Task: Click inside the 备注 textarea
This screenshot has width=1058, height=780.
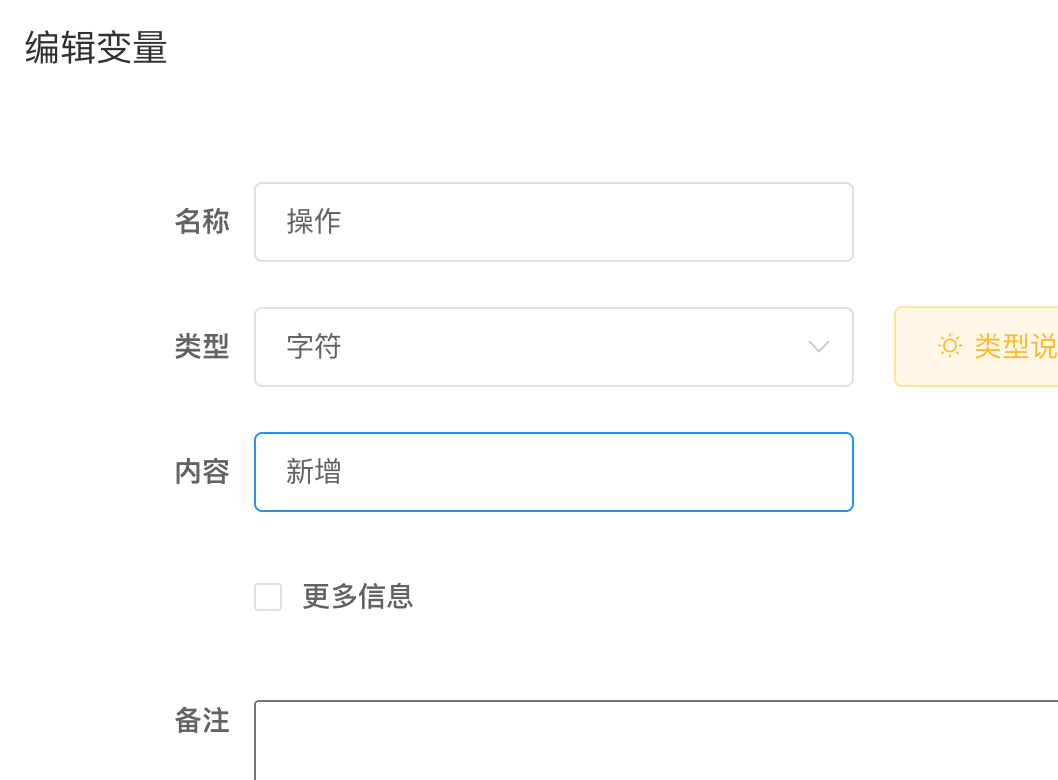Action: pos(656,740)
